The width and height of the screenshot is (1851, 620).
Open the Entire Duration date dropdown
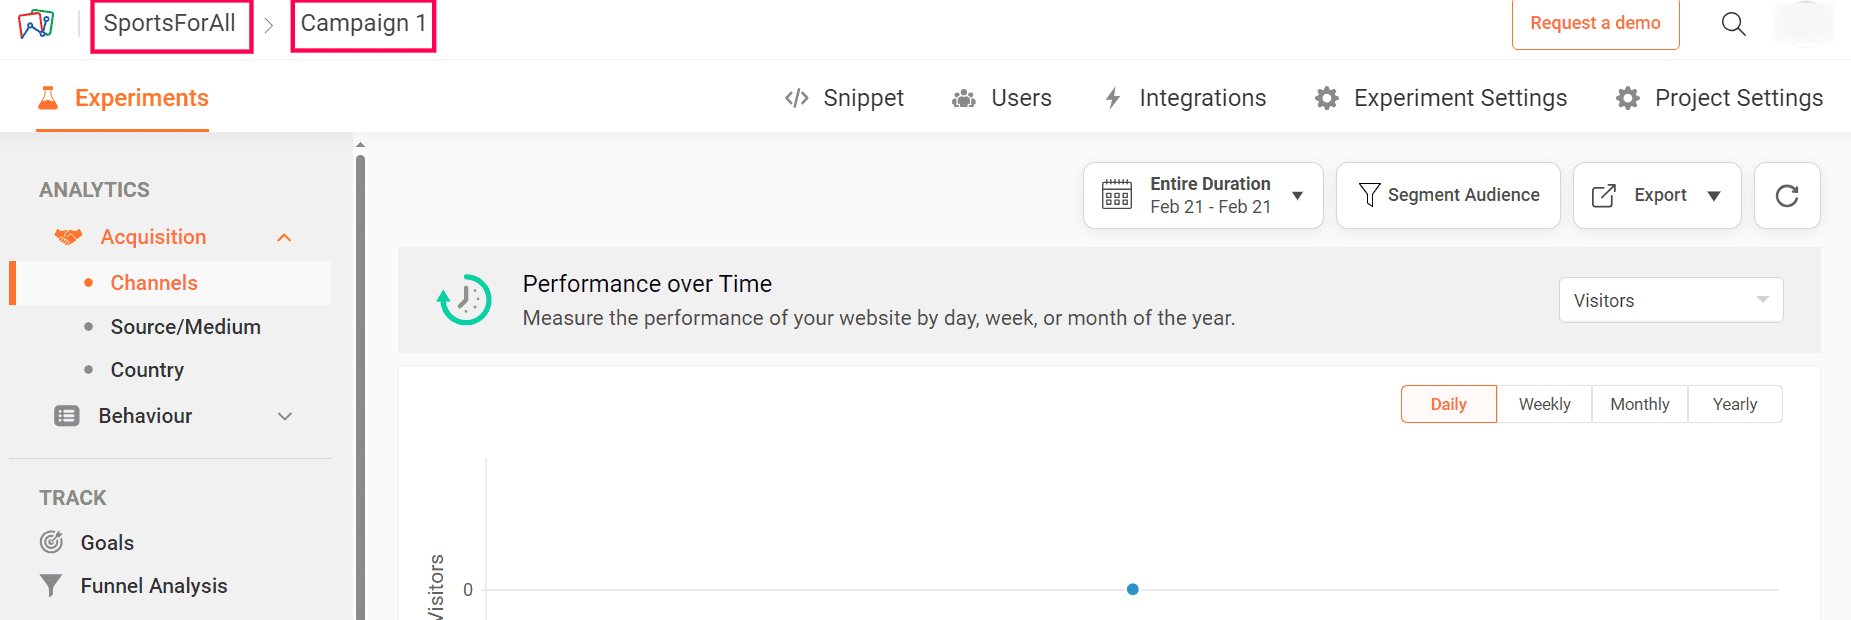1203,196
